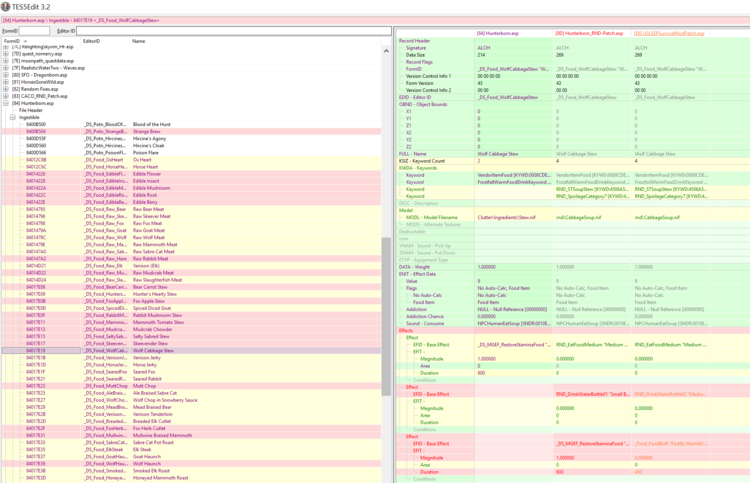Select the Mudcrab Chowder record
This screenshot has height=483, width=750.
(x=191, y=329)
